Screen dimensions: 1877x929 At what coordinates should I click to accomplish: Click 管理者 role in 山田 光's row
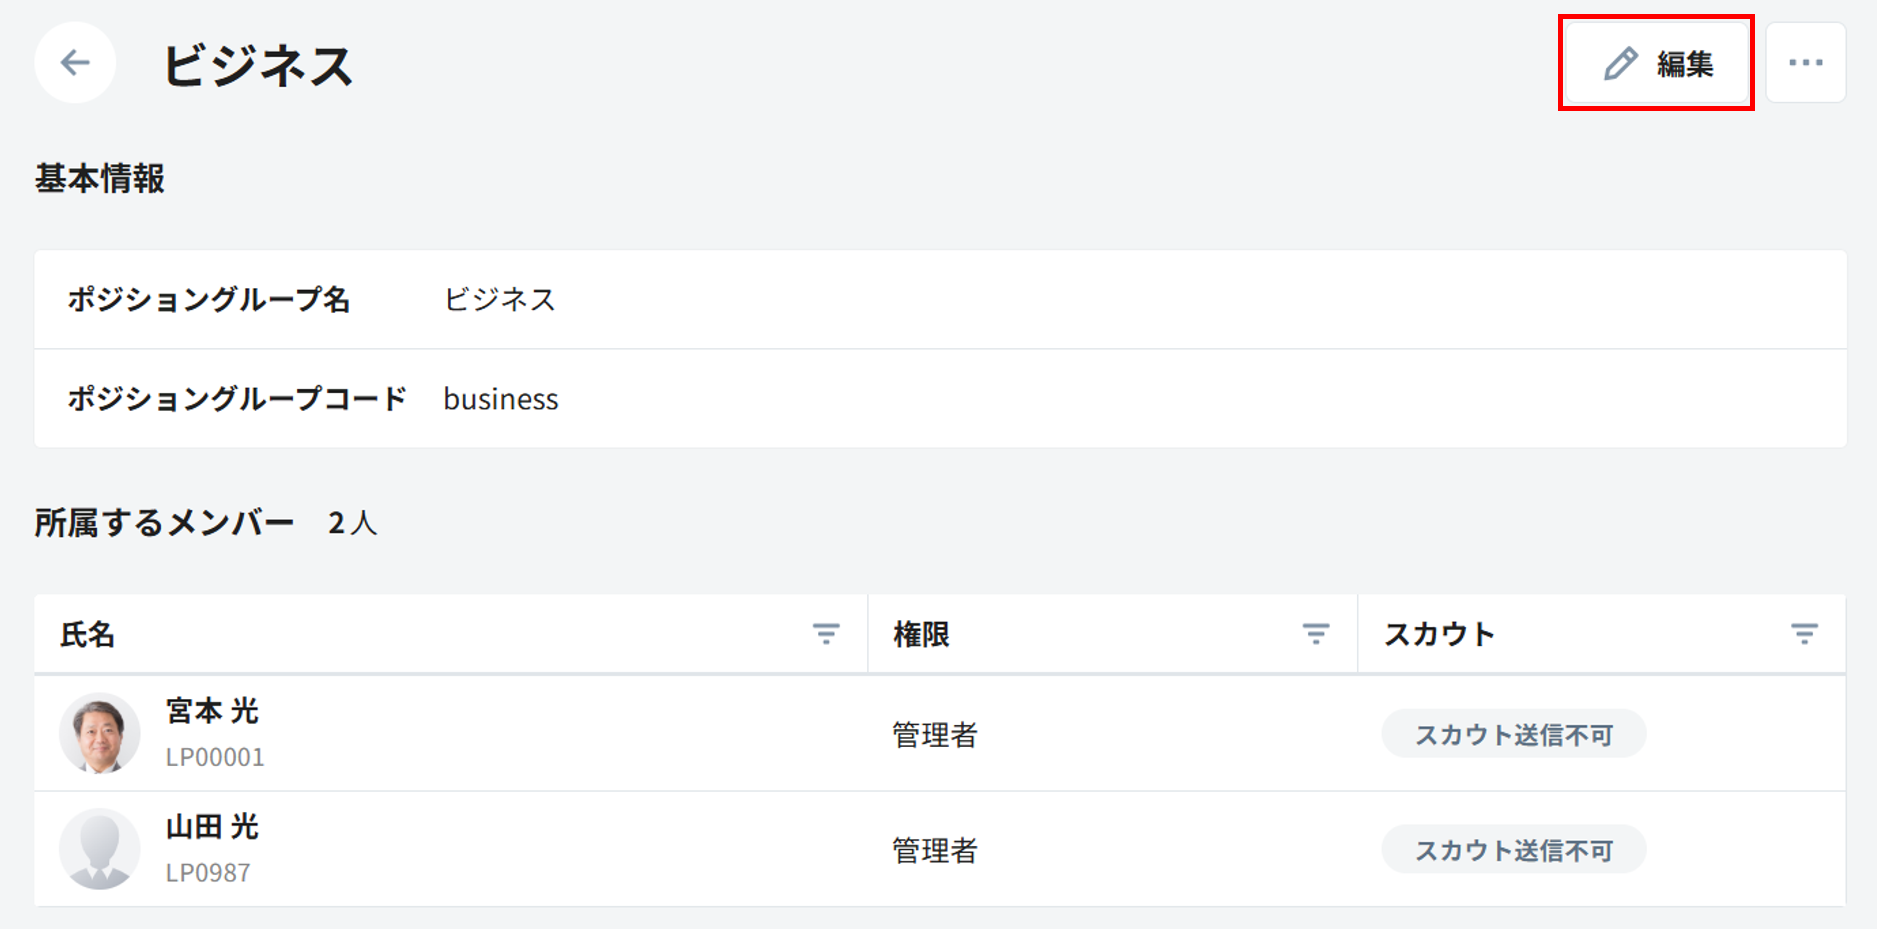click(934, 851)
